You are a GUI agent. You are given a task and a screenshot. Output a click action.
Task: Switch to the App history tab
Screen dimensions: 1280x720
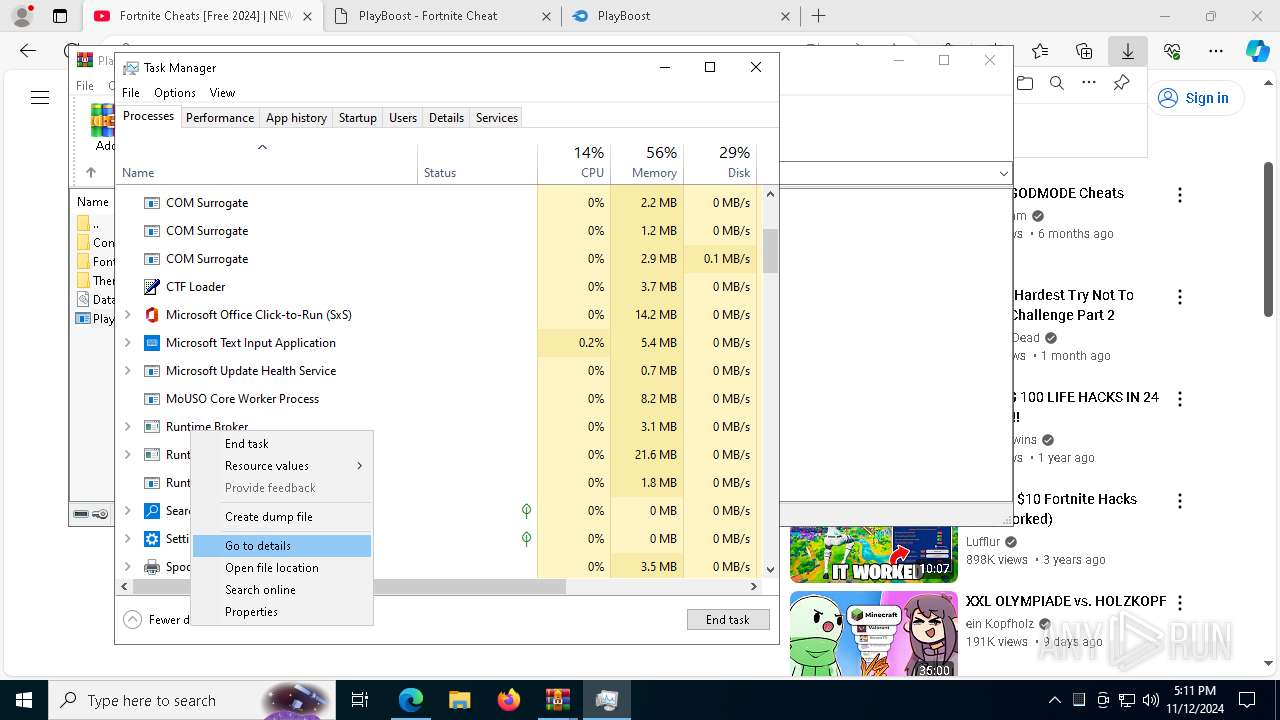tap(296, 117)
